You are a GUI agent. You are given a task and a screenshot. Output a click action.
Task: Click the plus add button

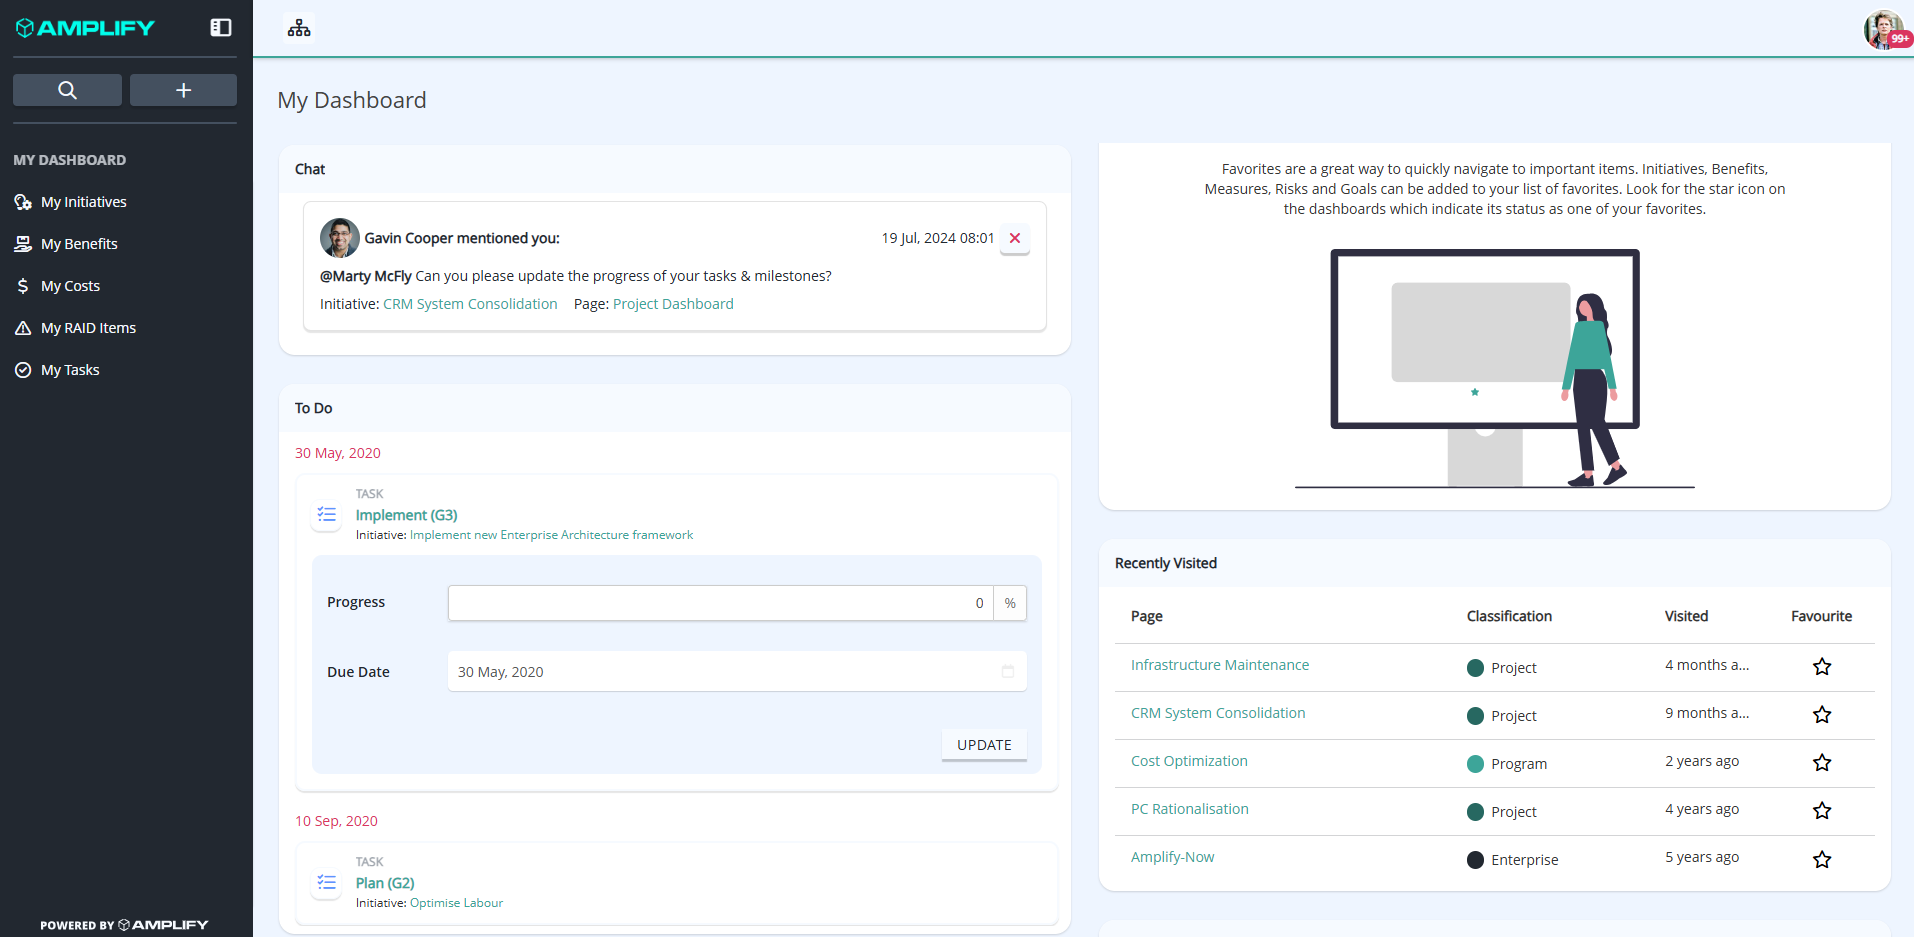point(183,90)
